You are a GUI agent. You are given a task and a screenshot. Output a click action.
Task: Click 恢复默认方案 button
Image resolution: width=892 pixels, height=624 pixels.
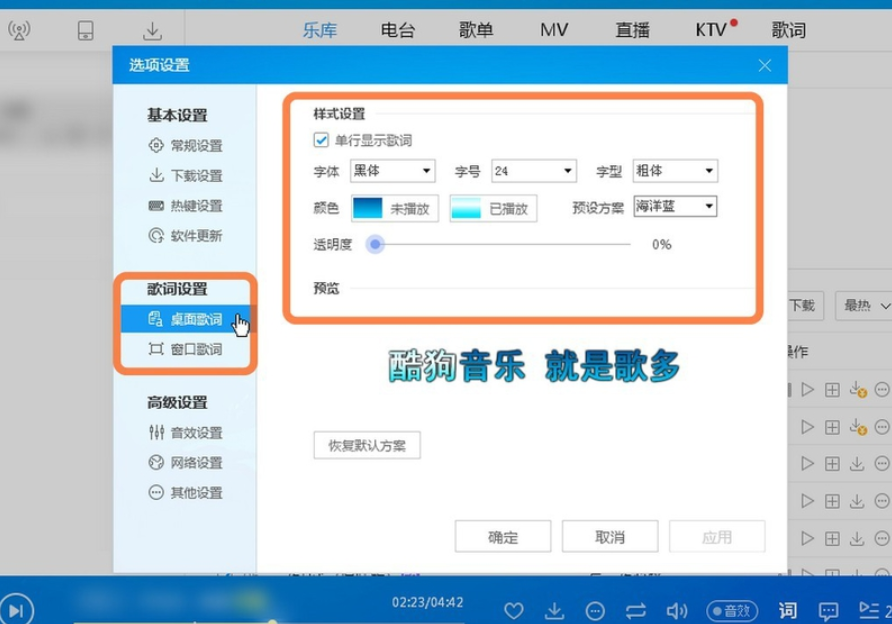click(367, 445)
